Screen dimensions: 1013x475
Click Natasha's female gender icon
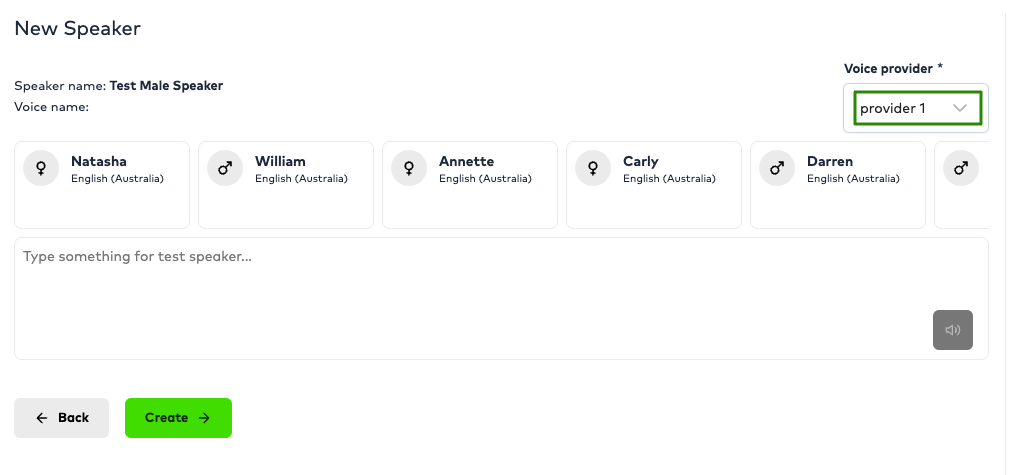(41, 168)
